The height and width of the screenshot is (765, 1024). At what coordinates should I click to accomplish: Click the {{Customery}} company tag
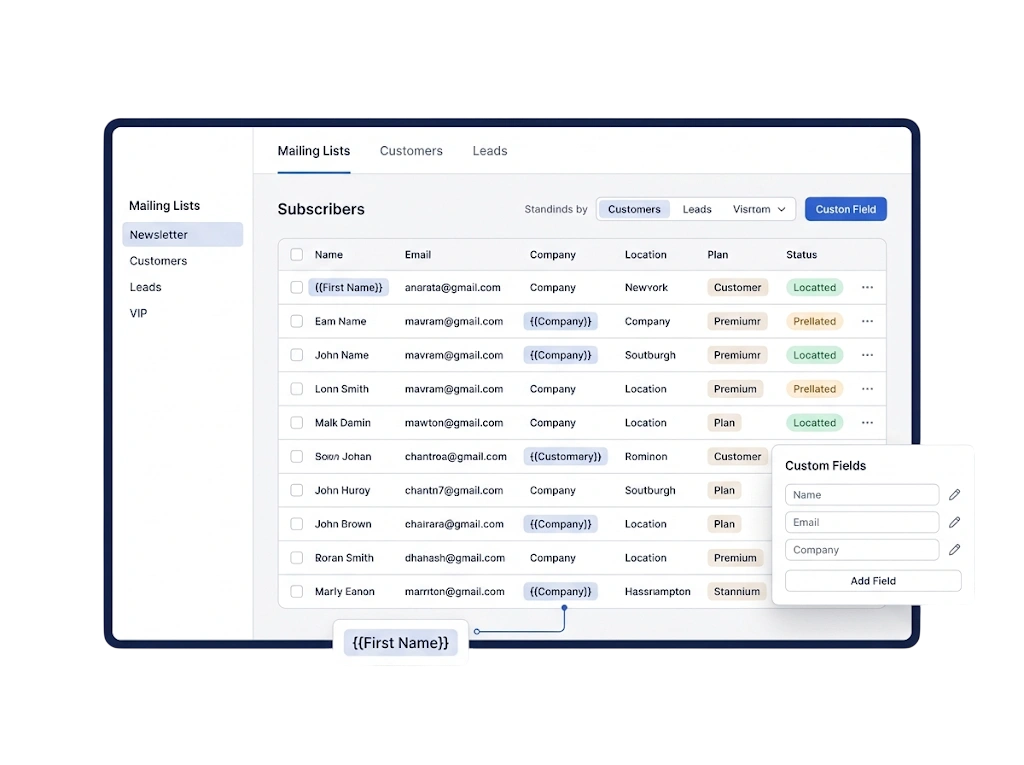566,457
